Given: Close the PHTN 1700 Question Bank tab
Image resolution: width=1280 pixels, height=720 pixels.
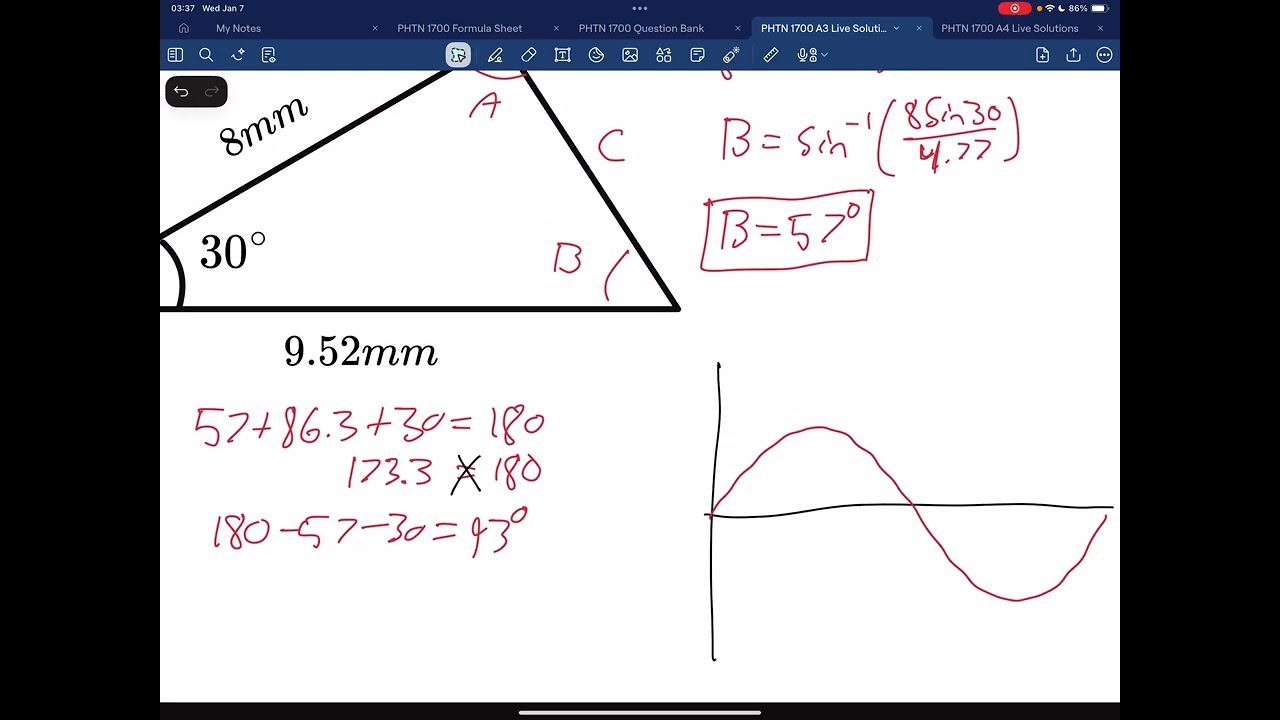Looking at the screenshot, I should pyautogui.click(x=738, y=28).
